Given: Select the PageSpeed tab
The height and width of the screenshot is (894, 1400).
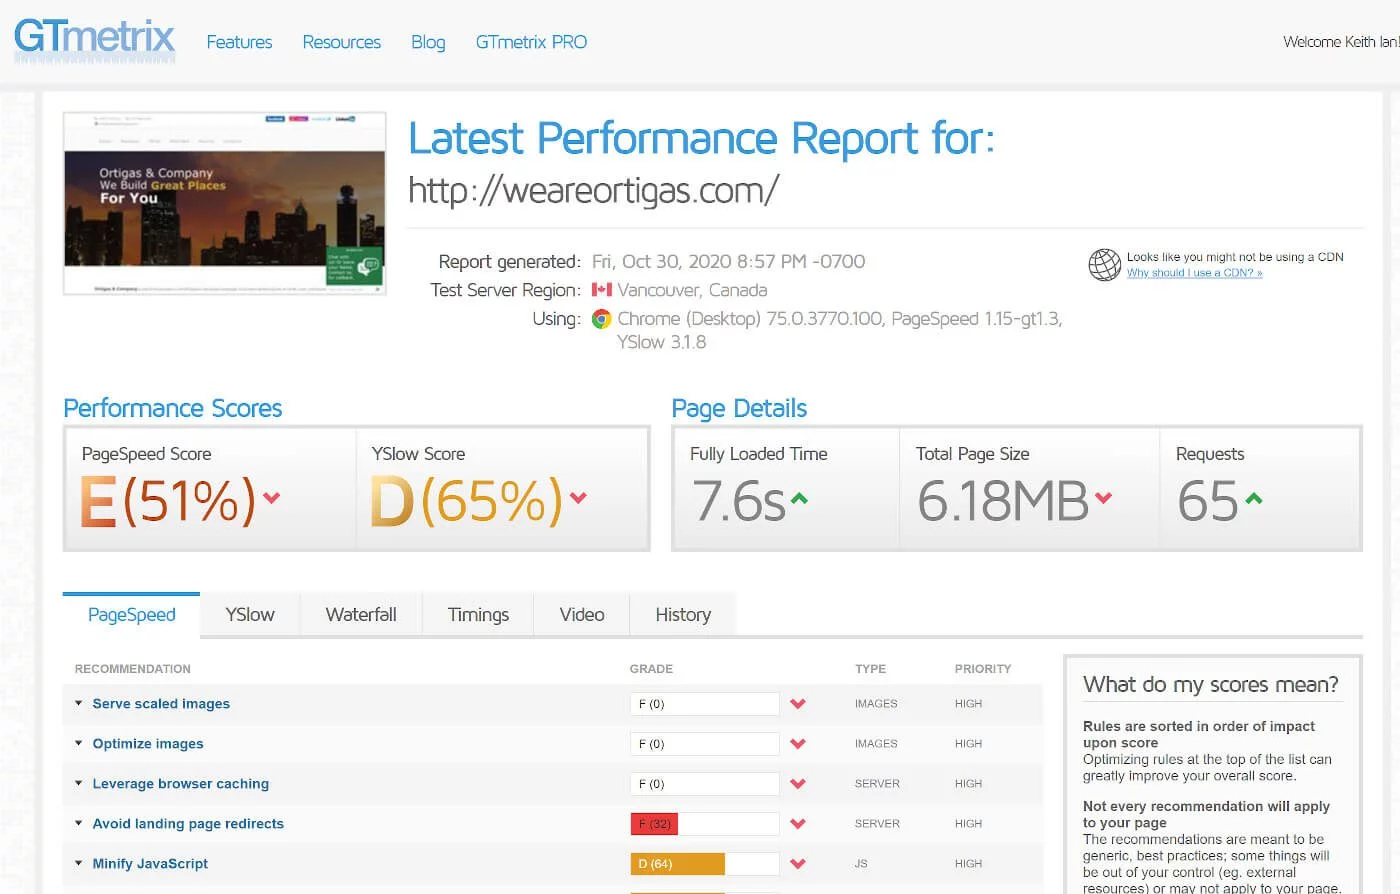Looking at the screenshot, I should (x=131, y=615).
